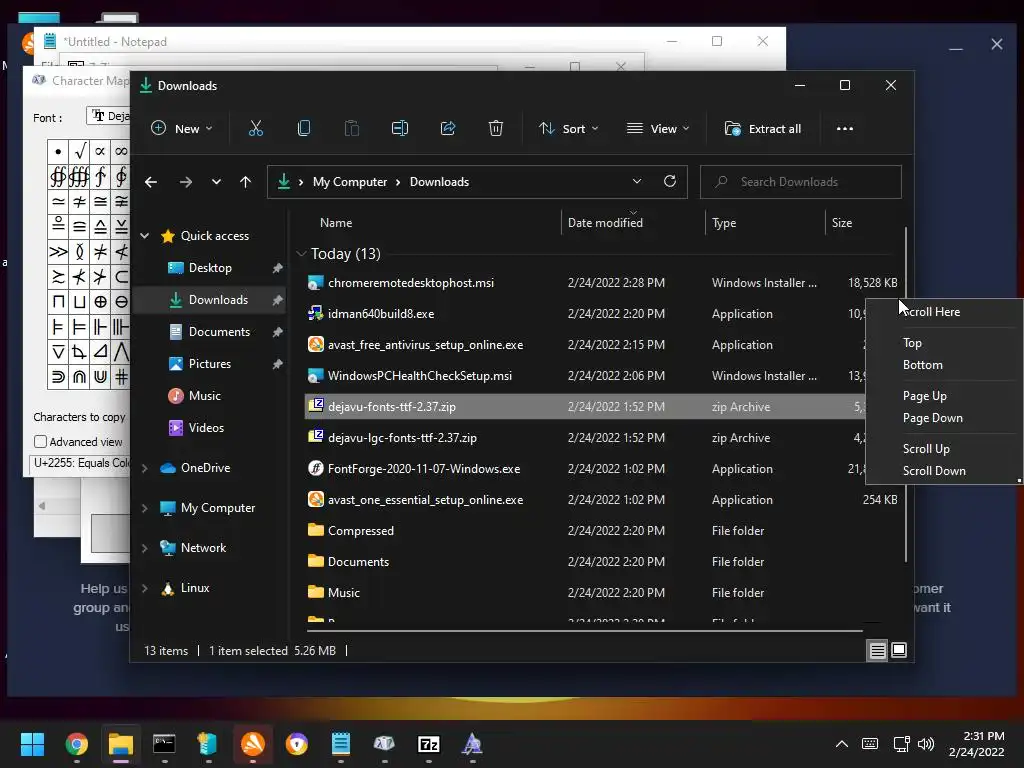
Task: Open recent locations chevron dropdown
Action: (x=216, y=182)
